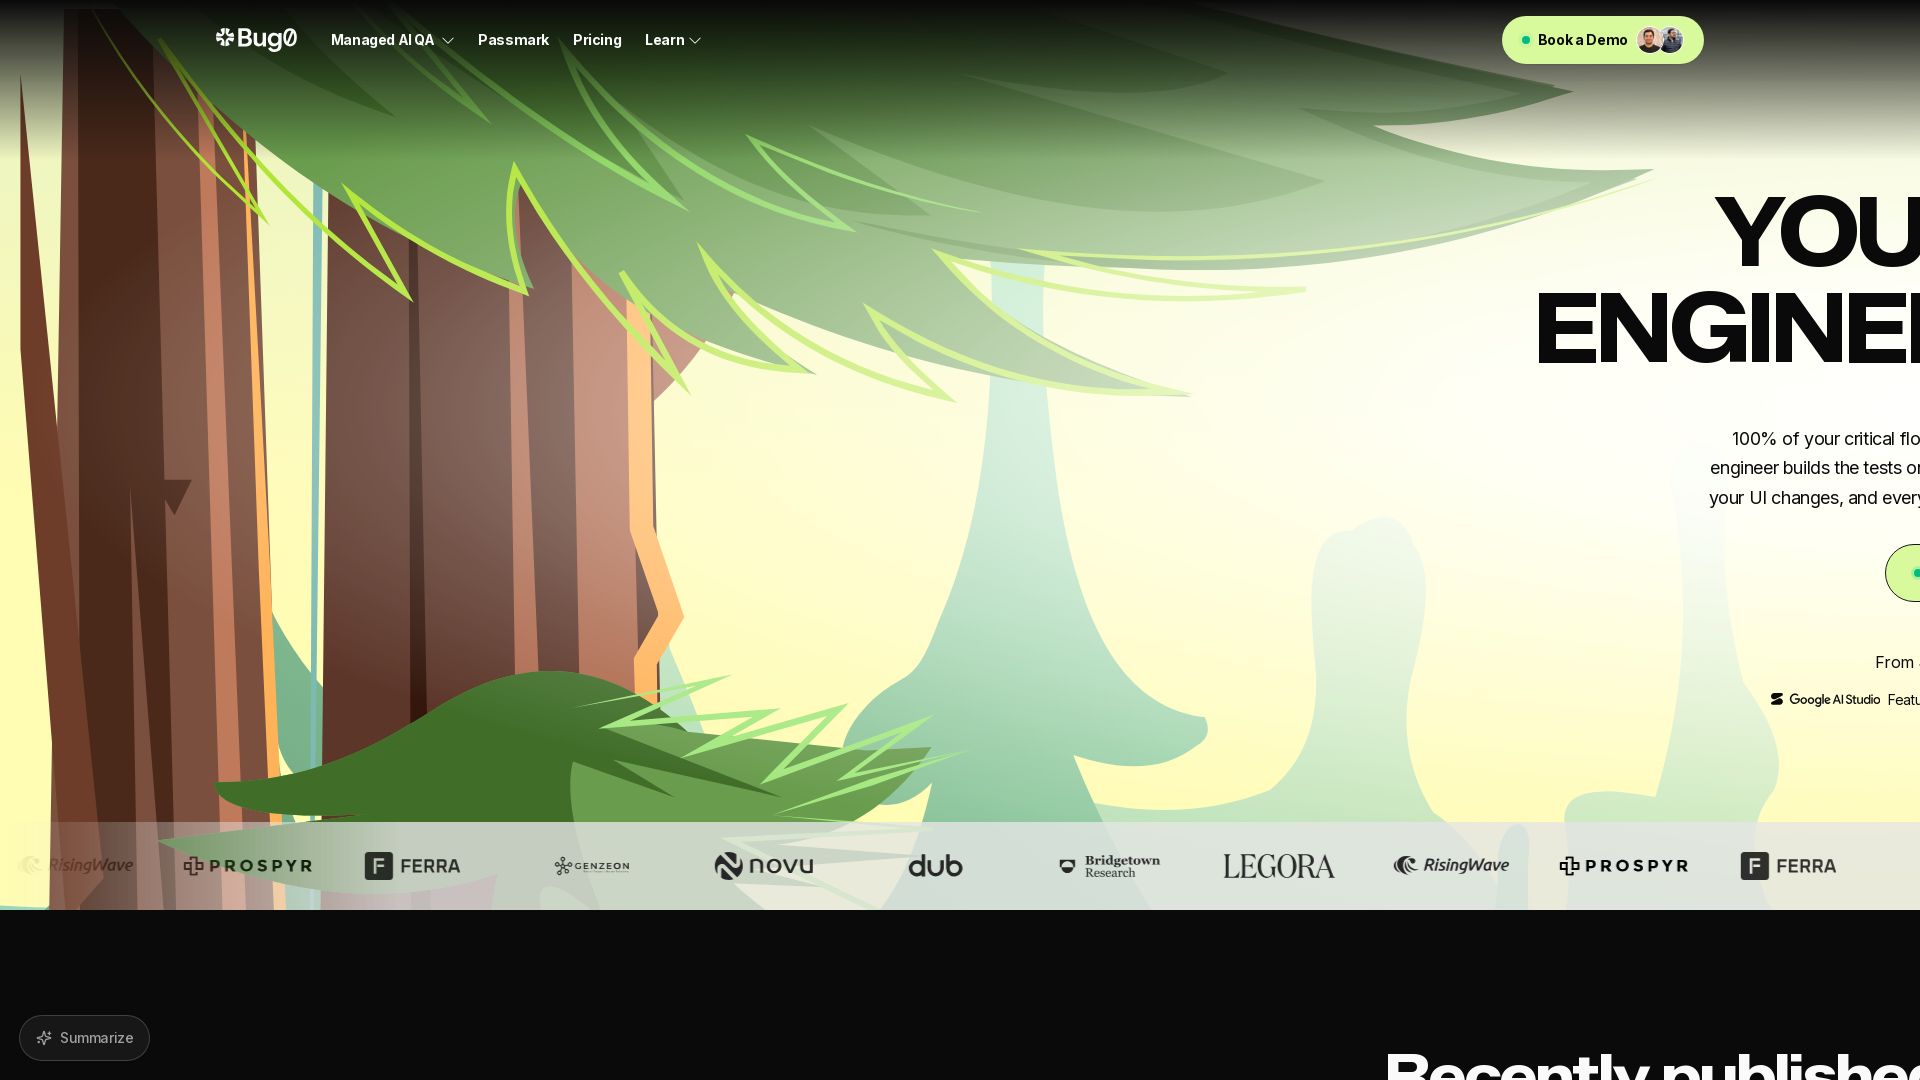
Task: Click the Book a Demo button
Action: pyautogui.click(x=1602, y=40)
